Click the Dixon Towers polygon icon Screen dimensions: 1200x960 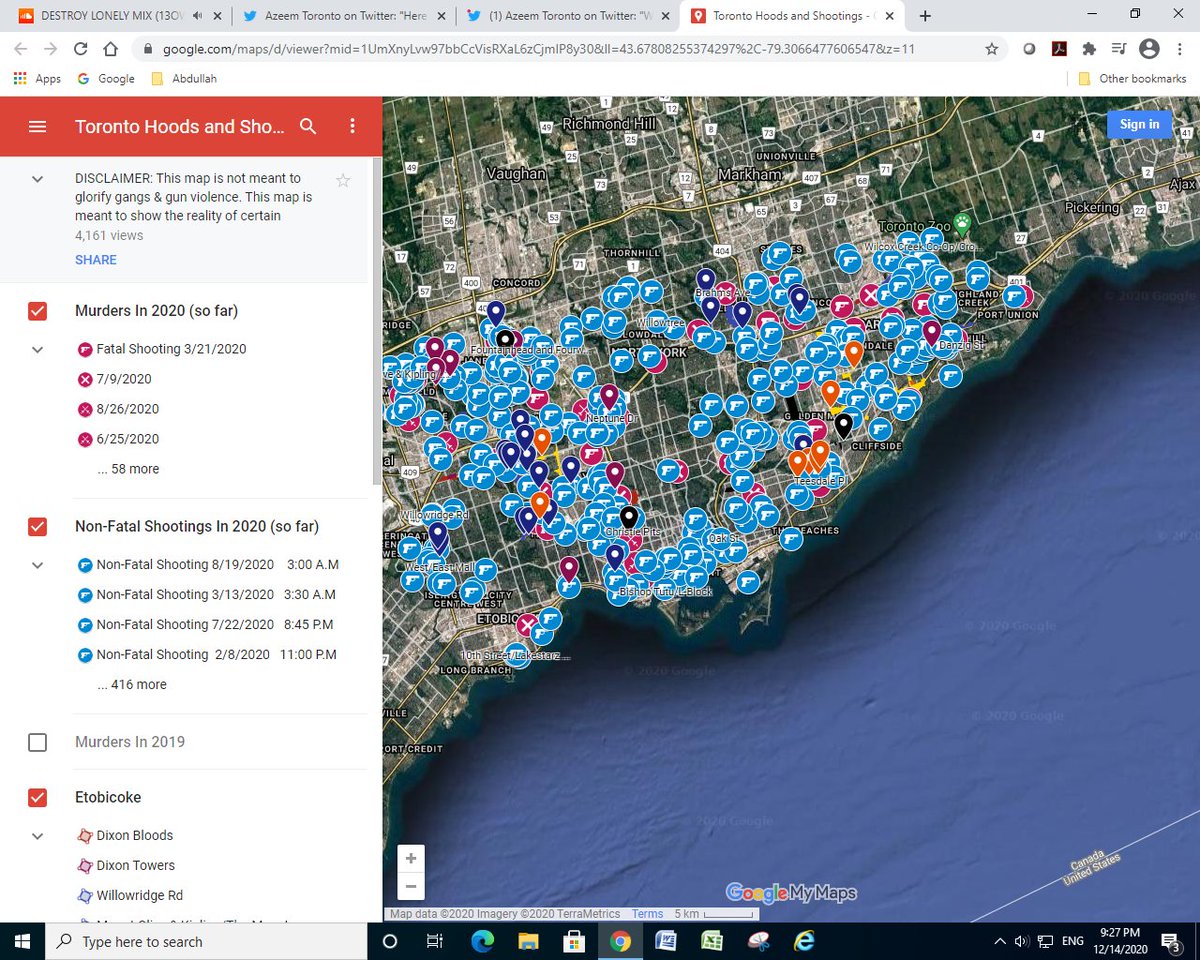85,865
